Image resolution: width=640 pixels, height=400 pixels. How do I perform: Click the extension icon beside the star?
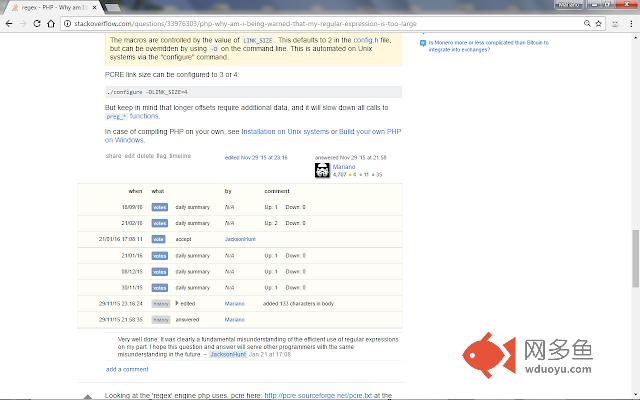pyautogui.click(x=615, y=24)
